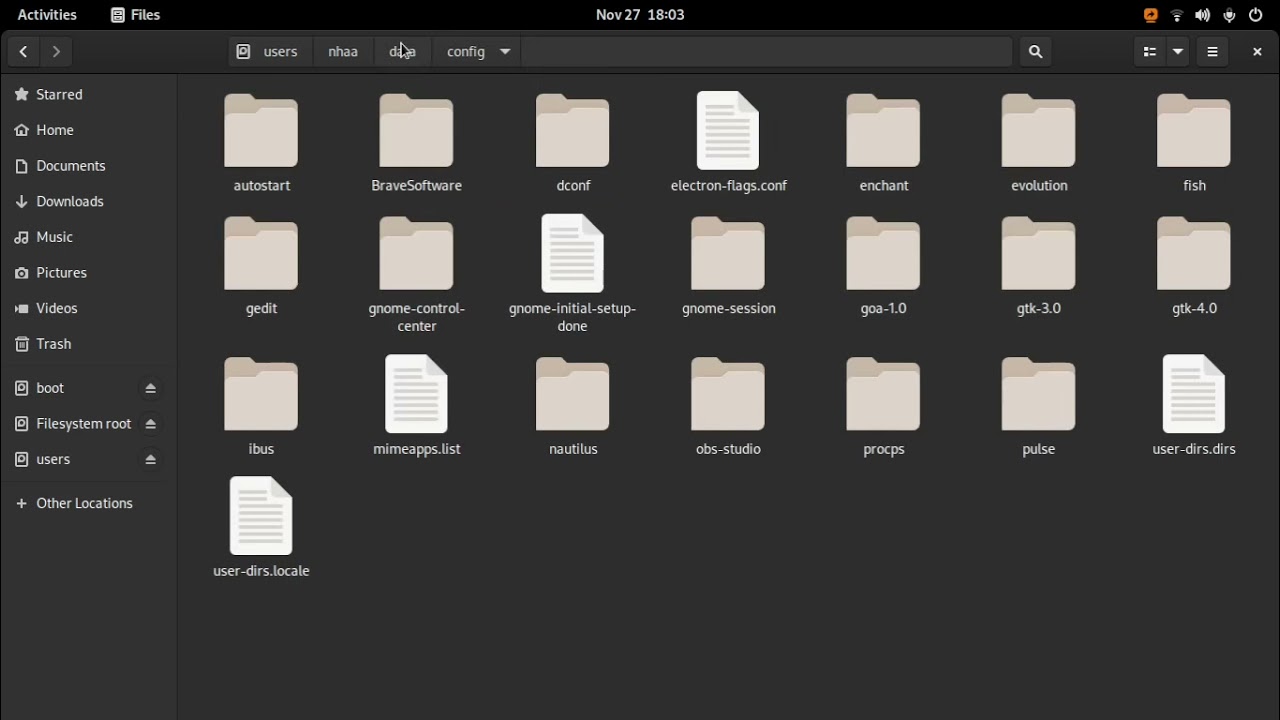Select the nautilus folder
The height and width of the screenshot is (720, 1280).
[573, 406]
